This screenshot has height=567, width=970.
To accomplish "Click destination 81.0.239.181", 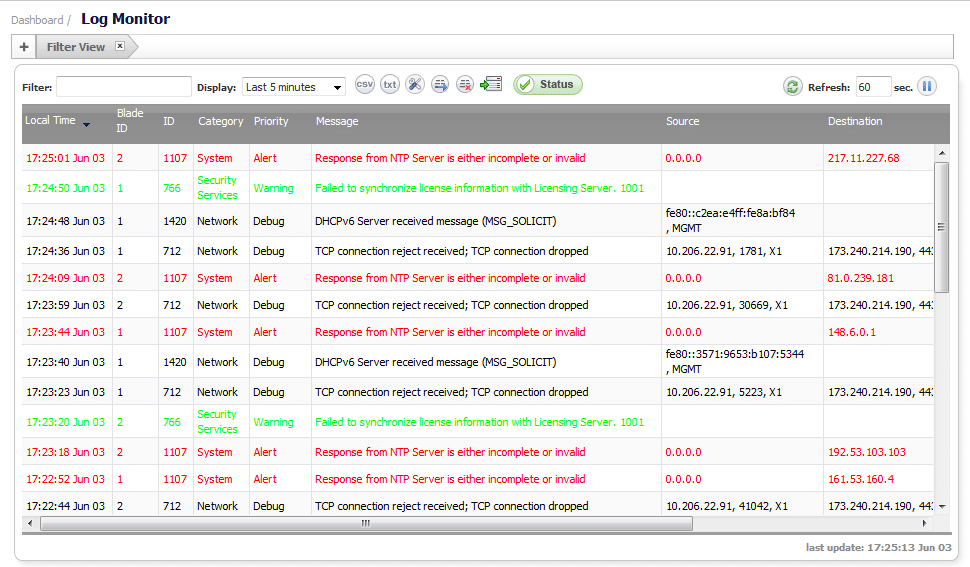I will pyautogui.click(x=861, y=278).
